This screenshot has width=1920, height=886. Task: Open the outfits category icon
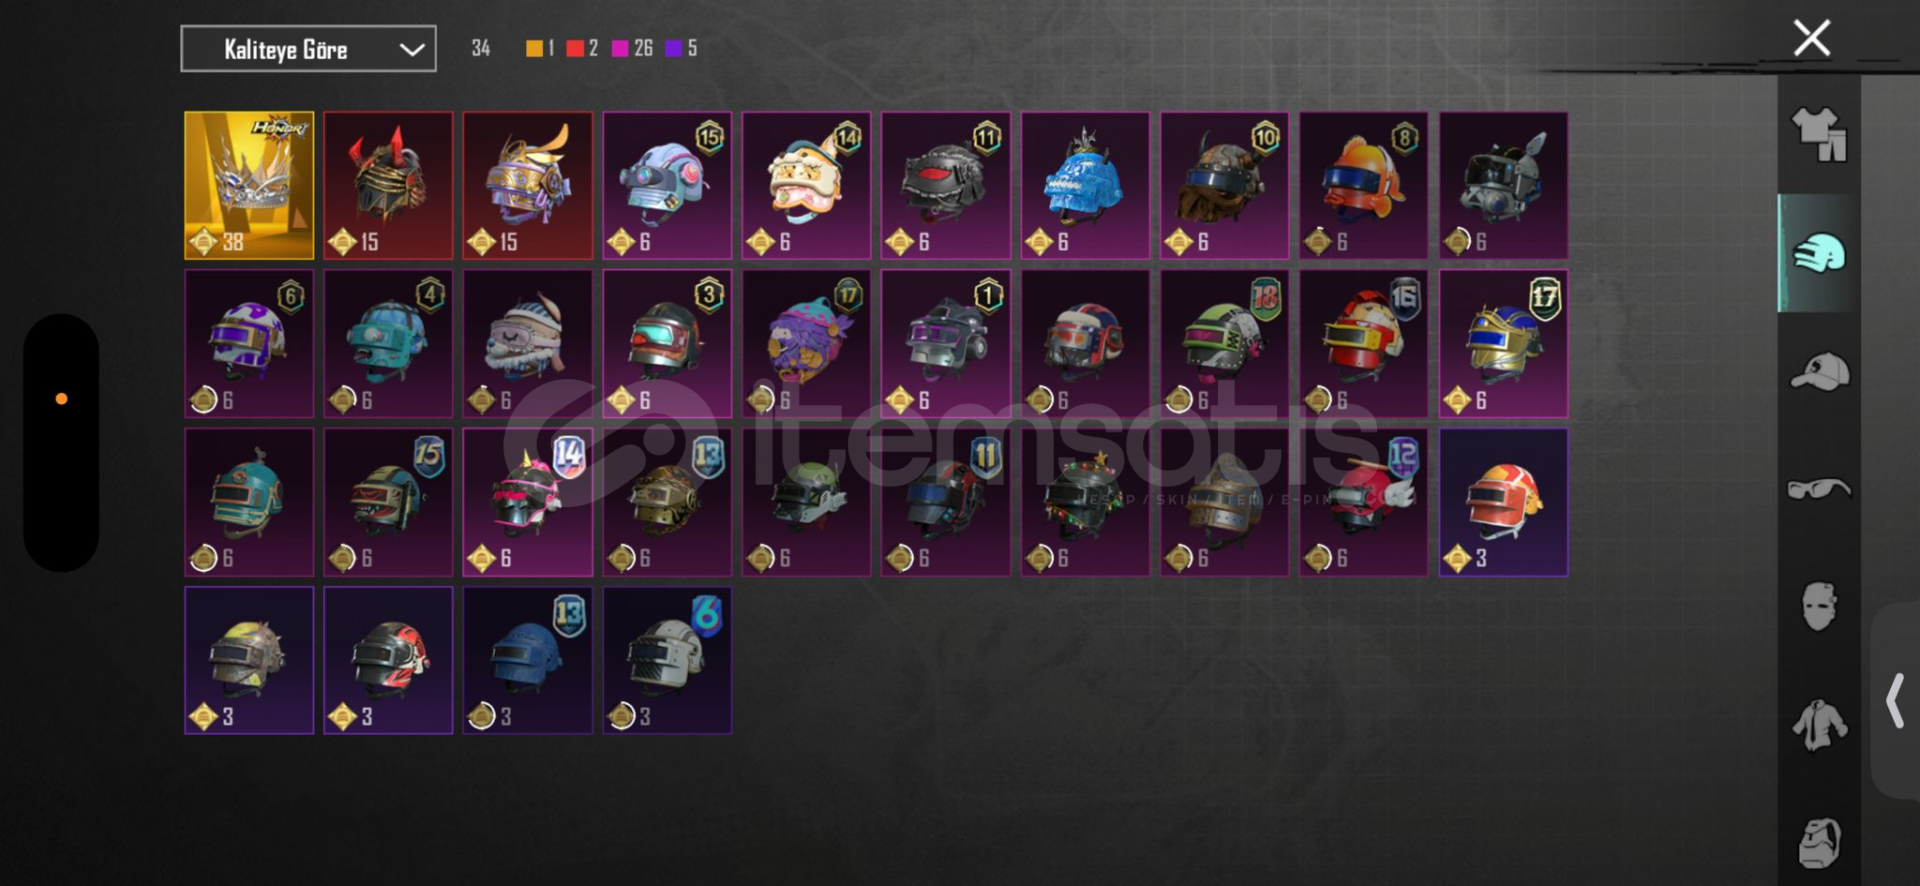(1819, 134)
